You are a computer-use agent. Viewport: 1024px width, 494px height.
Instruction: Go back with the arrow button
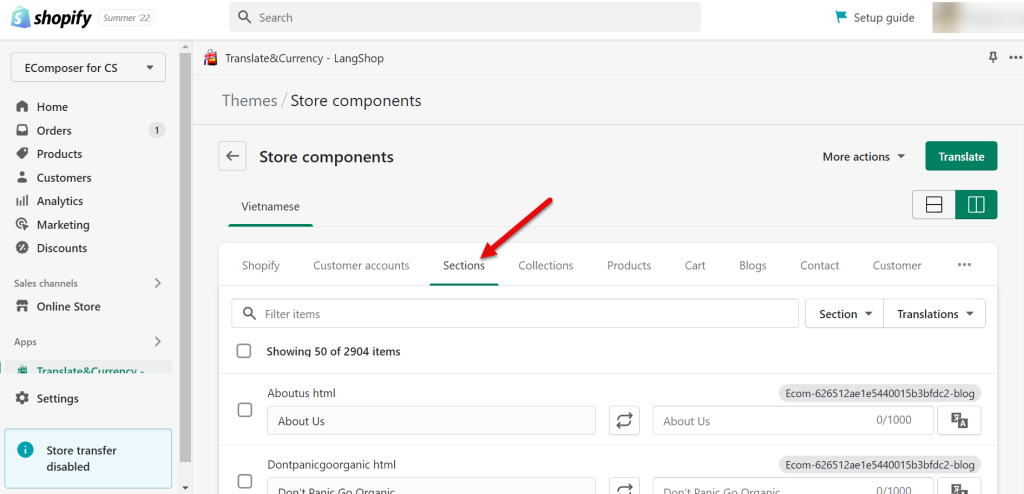(x=232, y=156)
